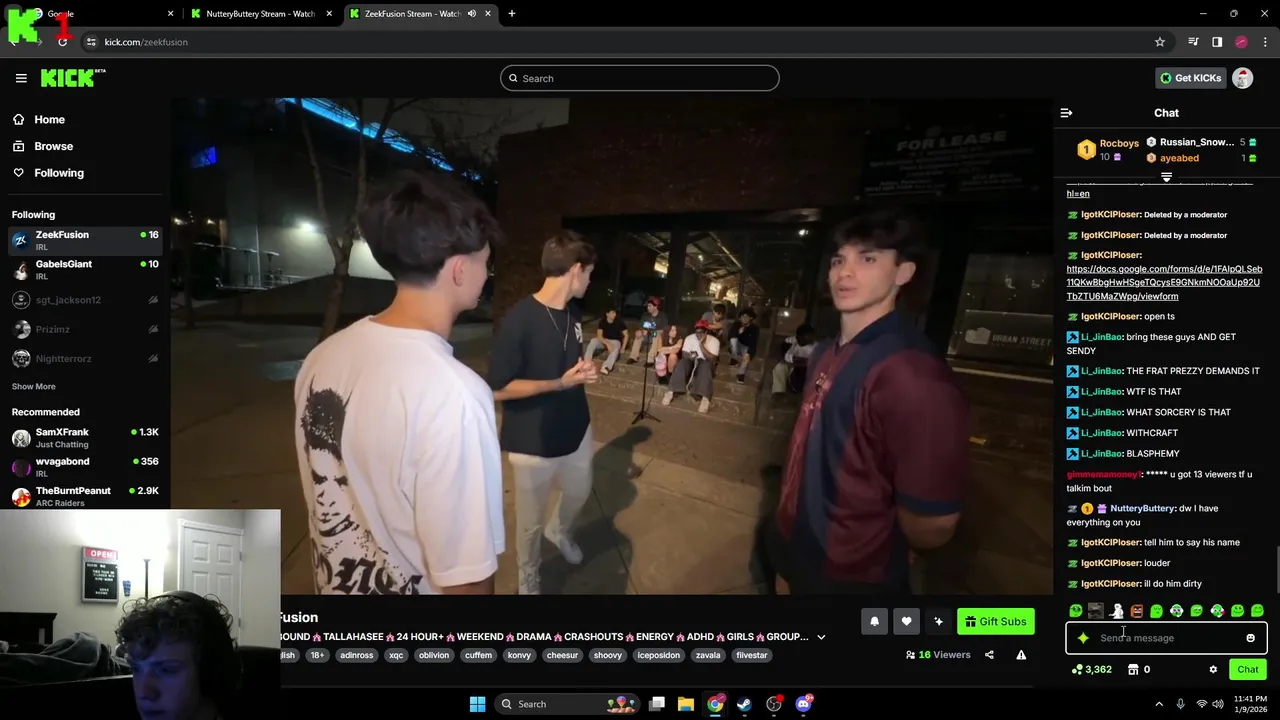Open the user profile avatar menu
Viewport: 1280px width, 720px height.
click(1243, 78)
